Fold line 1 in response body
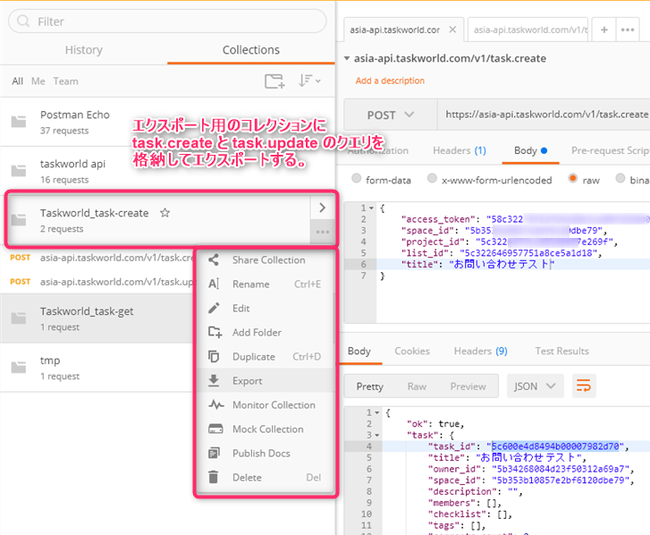The image size is (650, 535). pos(377,413)
